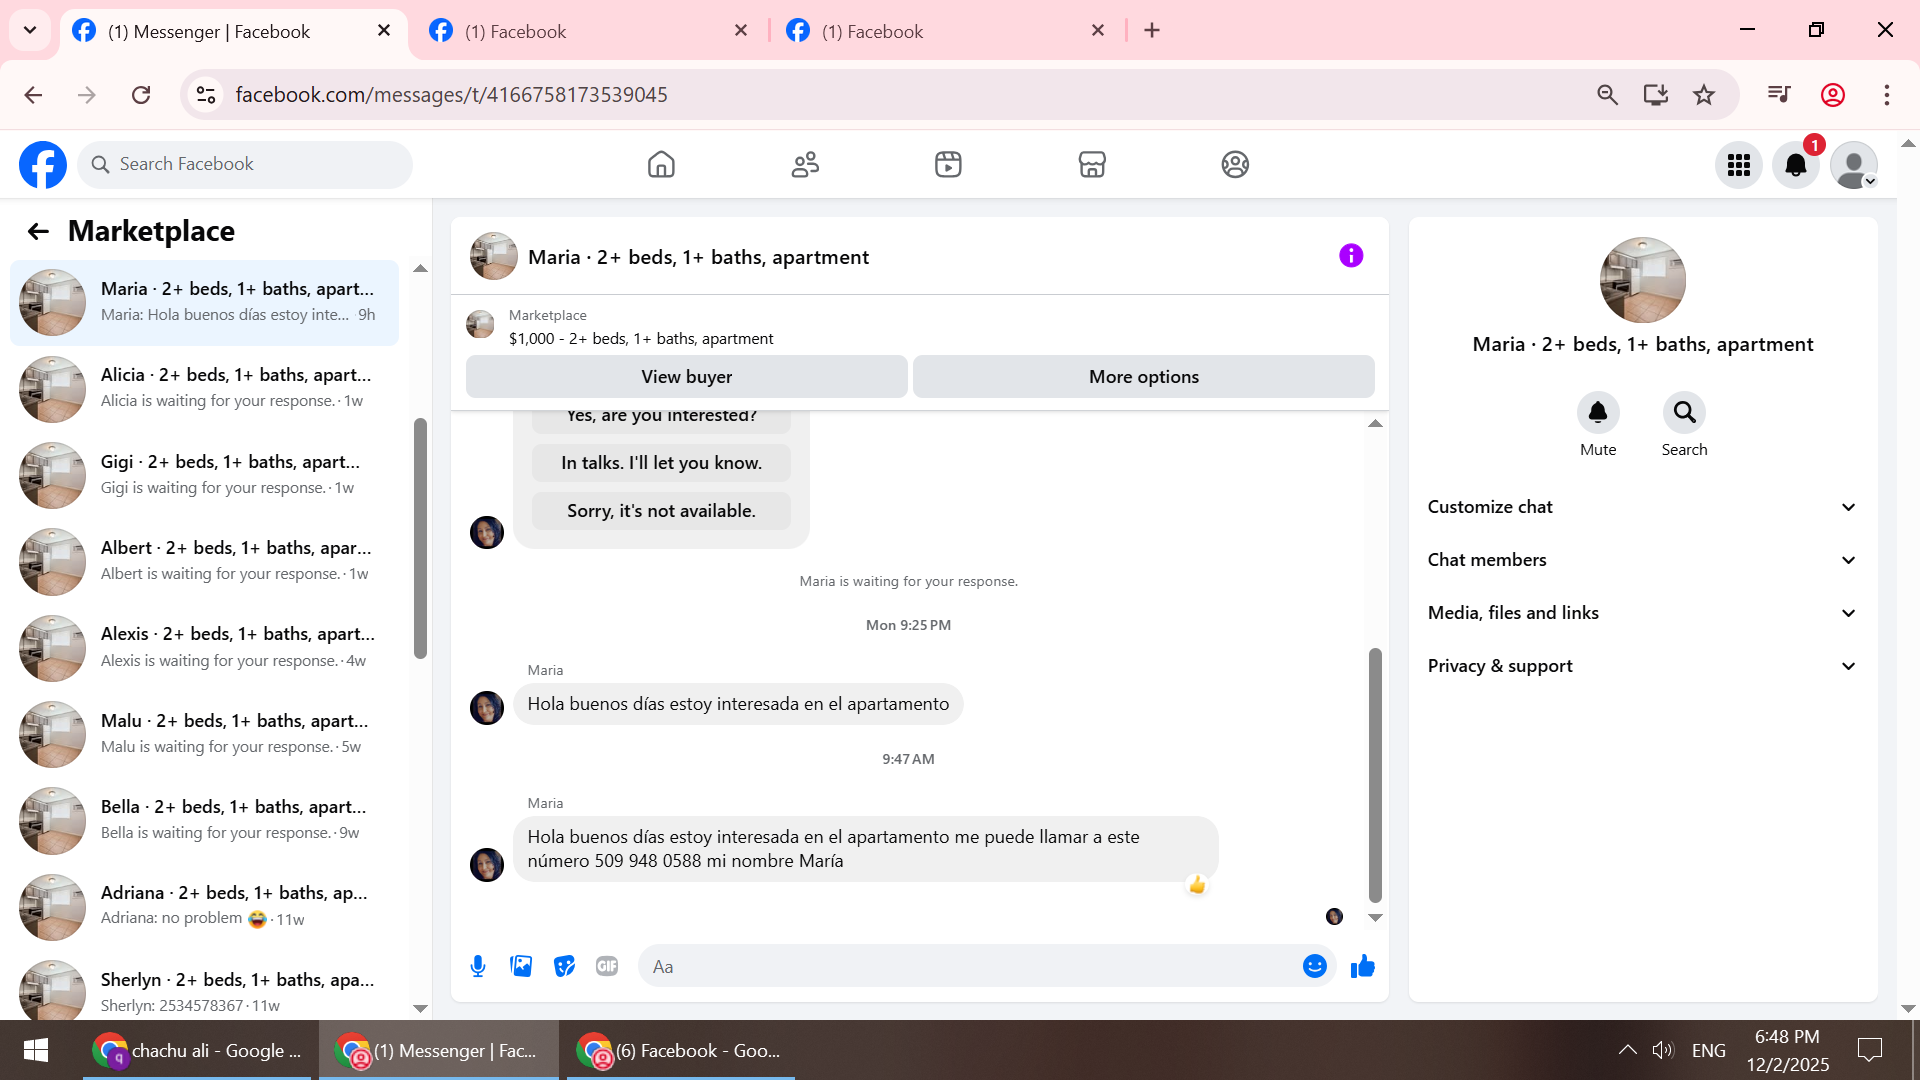
Task: Mute this conversation with the bell button
Action: click(1597, 412)
